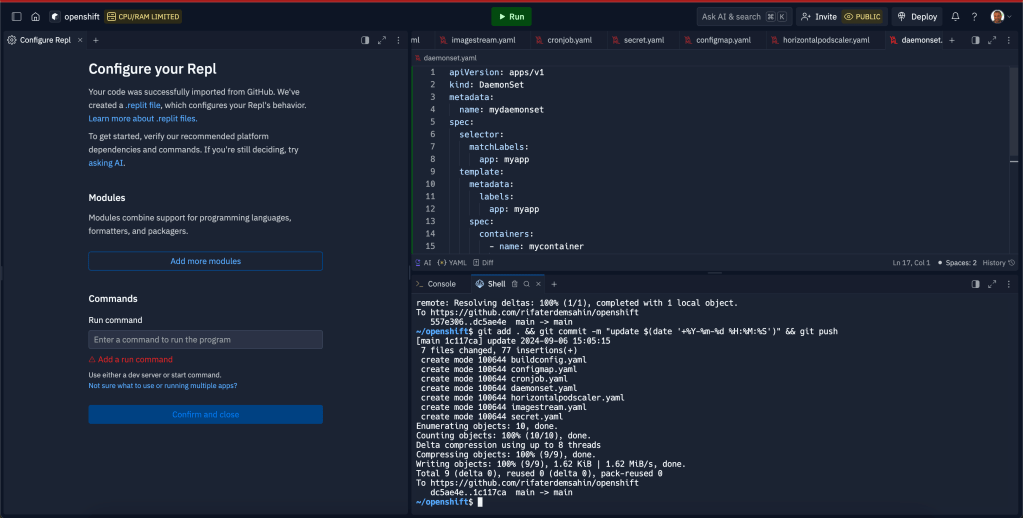The height and width of the screenshot is (518, 1023).
Task: Toggle the left sidebar panel icon
Action: tap(17, 17)
